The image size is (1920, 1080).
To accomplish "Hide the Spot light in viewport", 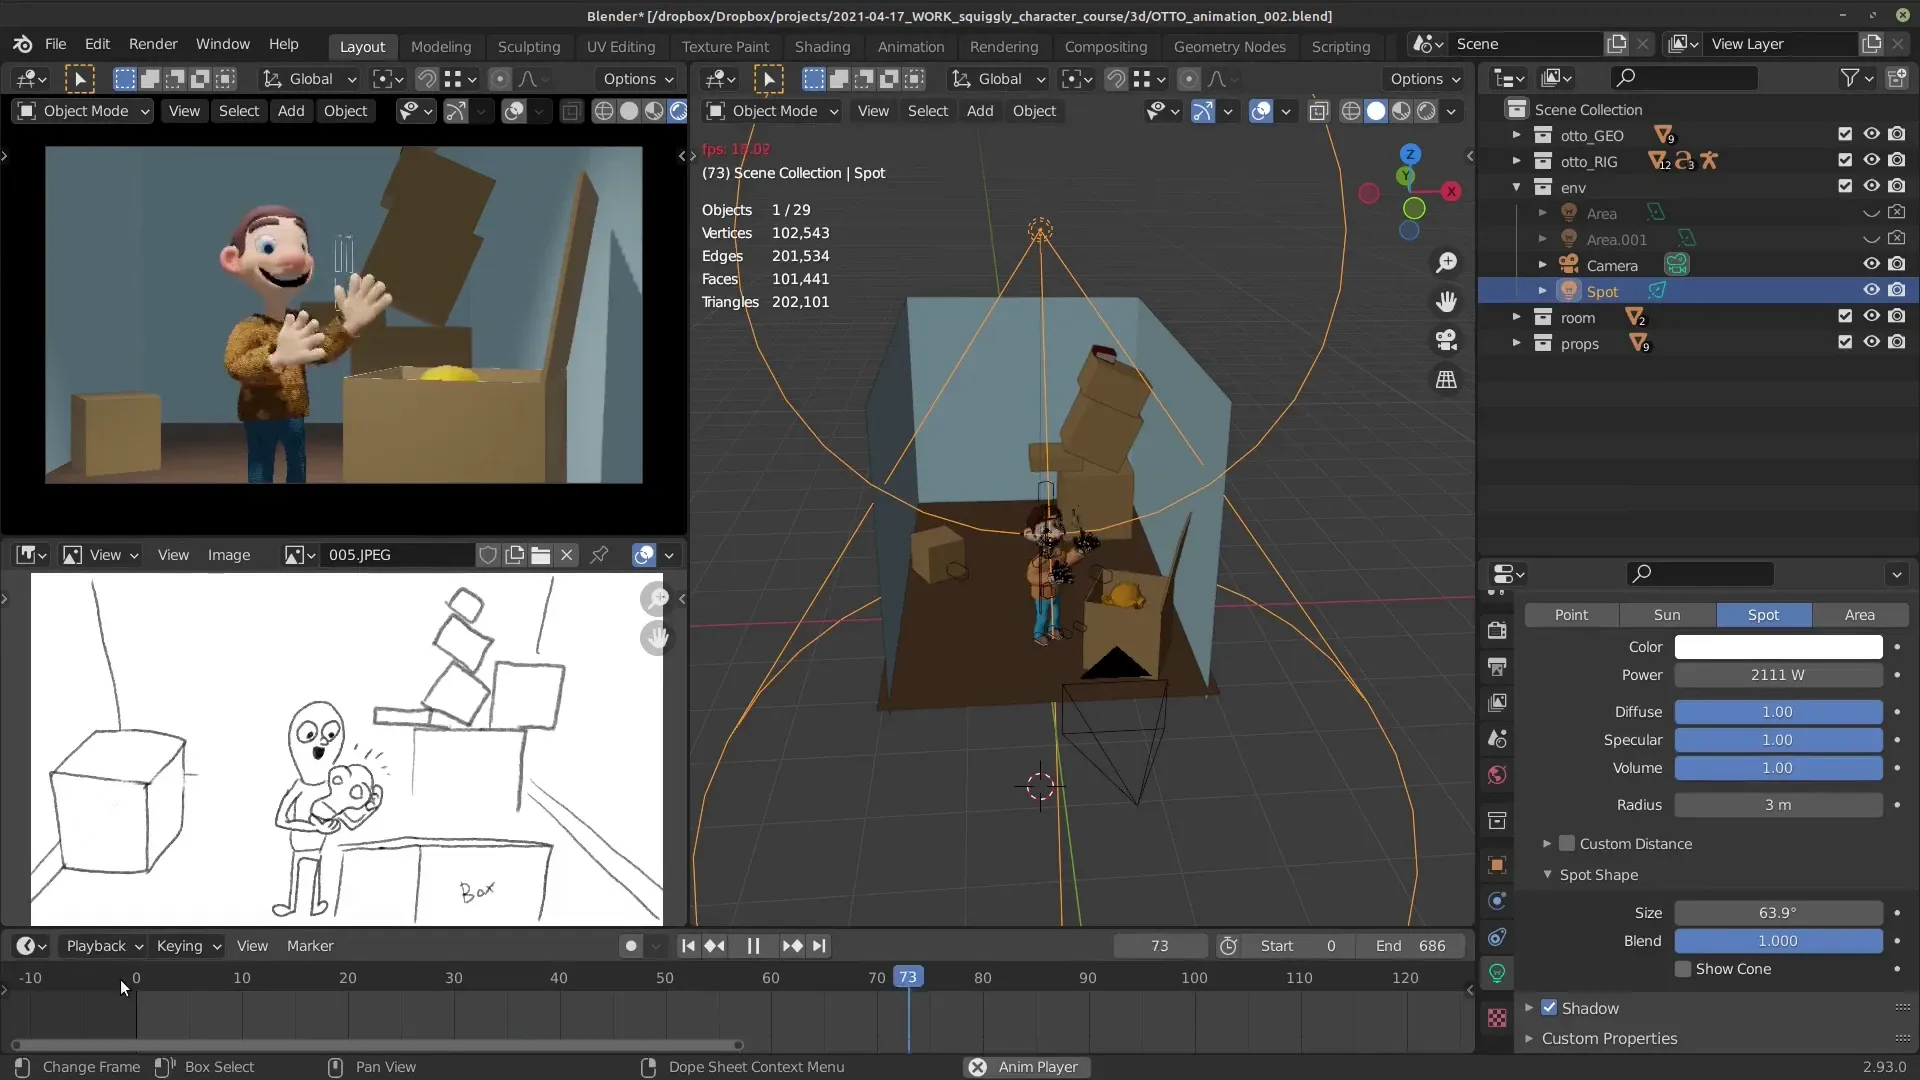I will click(x=1871, y=291).
